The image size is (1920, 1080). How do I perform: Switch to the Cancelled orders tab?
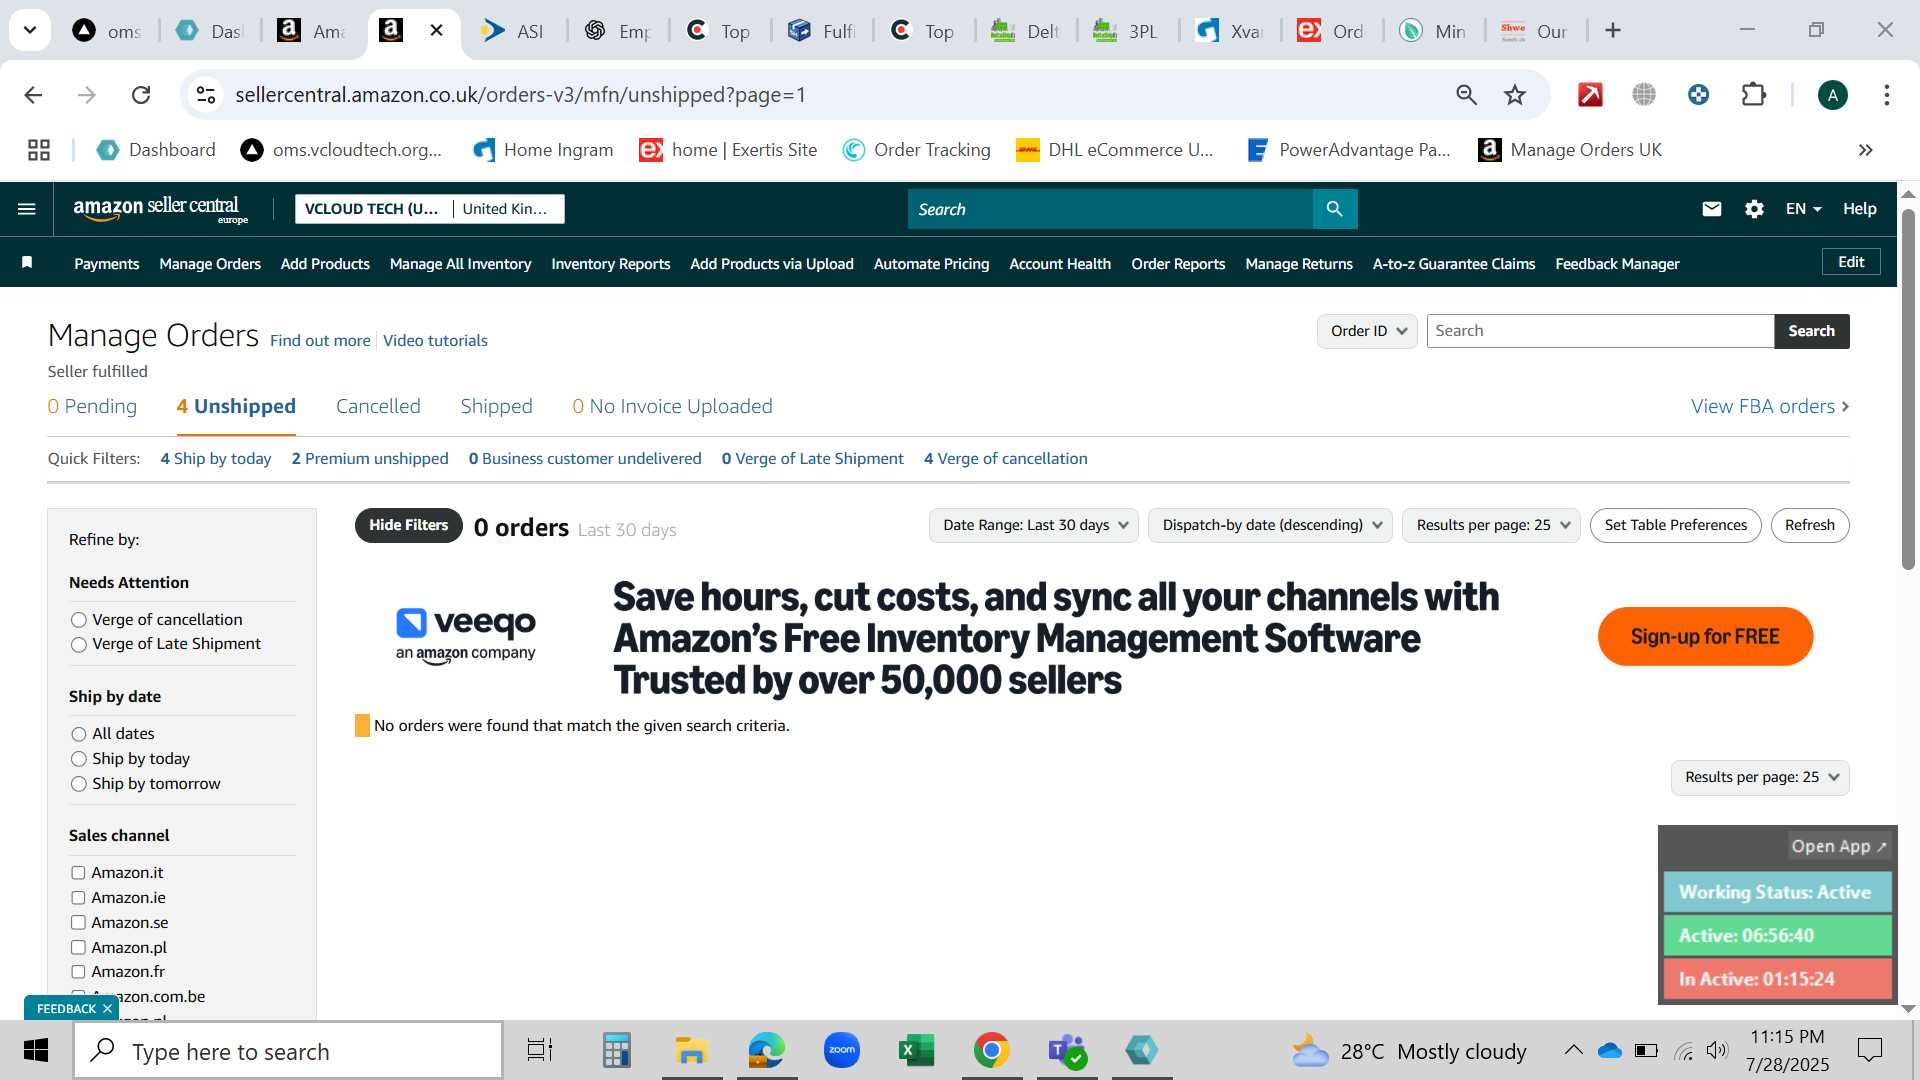(x=378, y=406)
